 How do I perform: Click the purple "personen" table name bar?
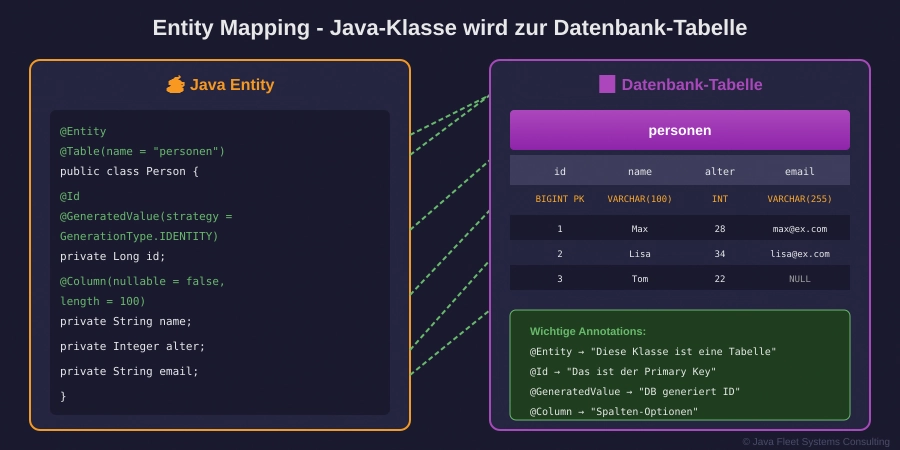[679, 130]
